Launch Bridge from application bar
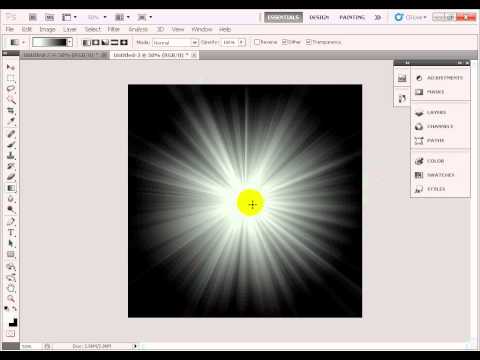Image resolution: width=480 pixels, height=360 pixels. point(33,17)
